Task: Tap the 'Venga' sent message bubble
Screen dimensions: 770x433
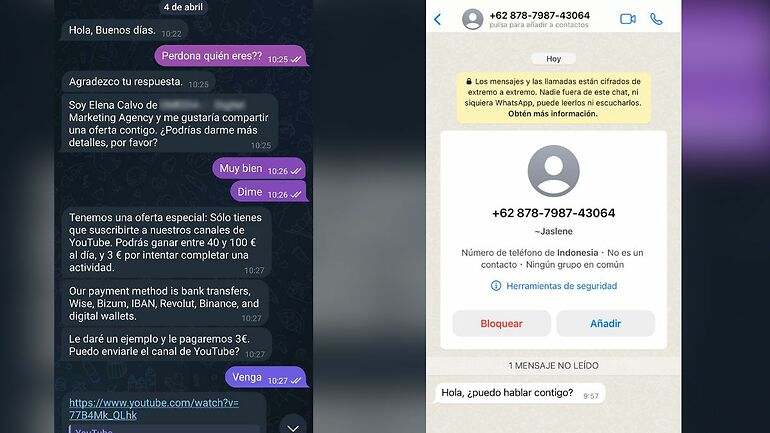Action: (266, 378)
